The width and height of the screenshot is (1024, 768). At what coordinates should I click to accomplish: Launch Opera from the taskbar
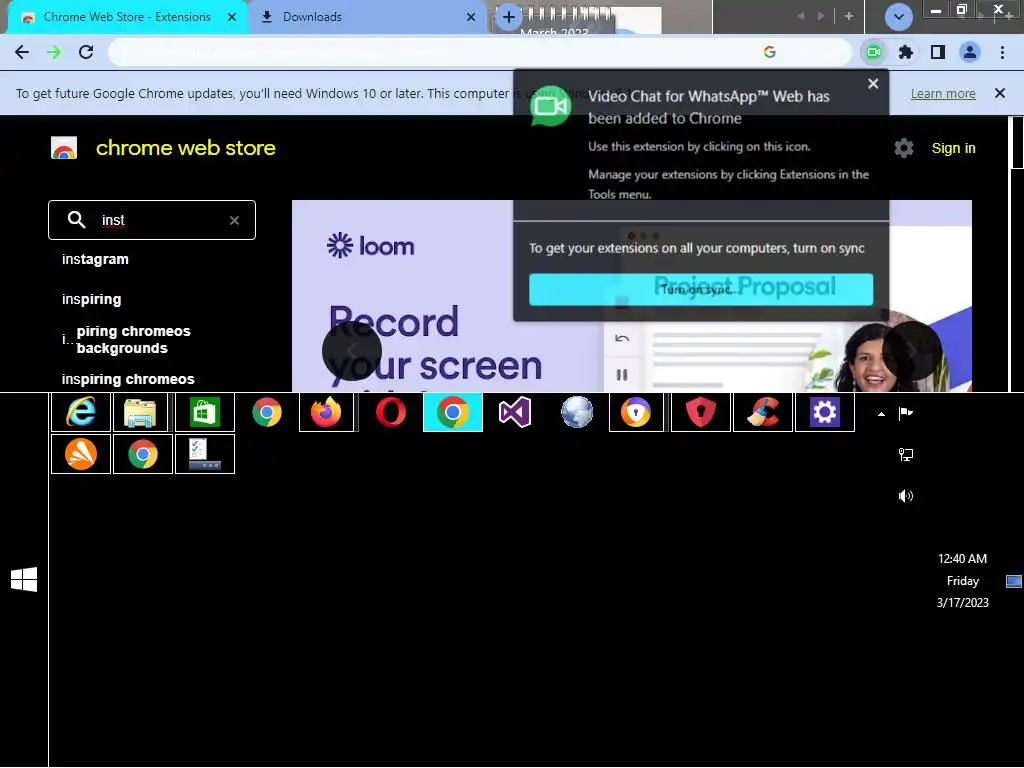391,412
